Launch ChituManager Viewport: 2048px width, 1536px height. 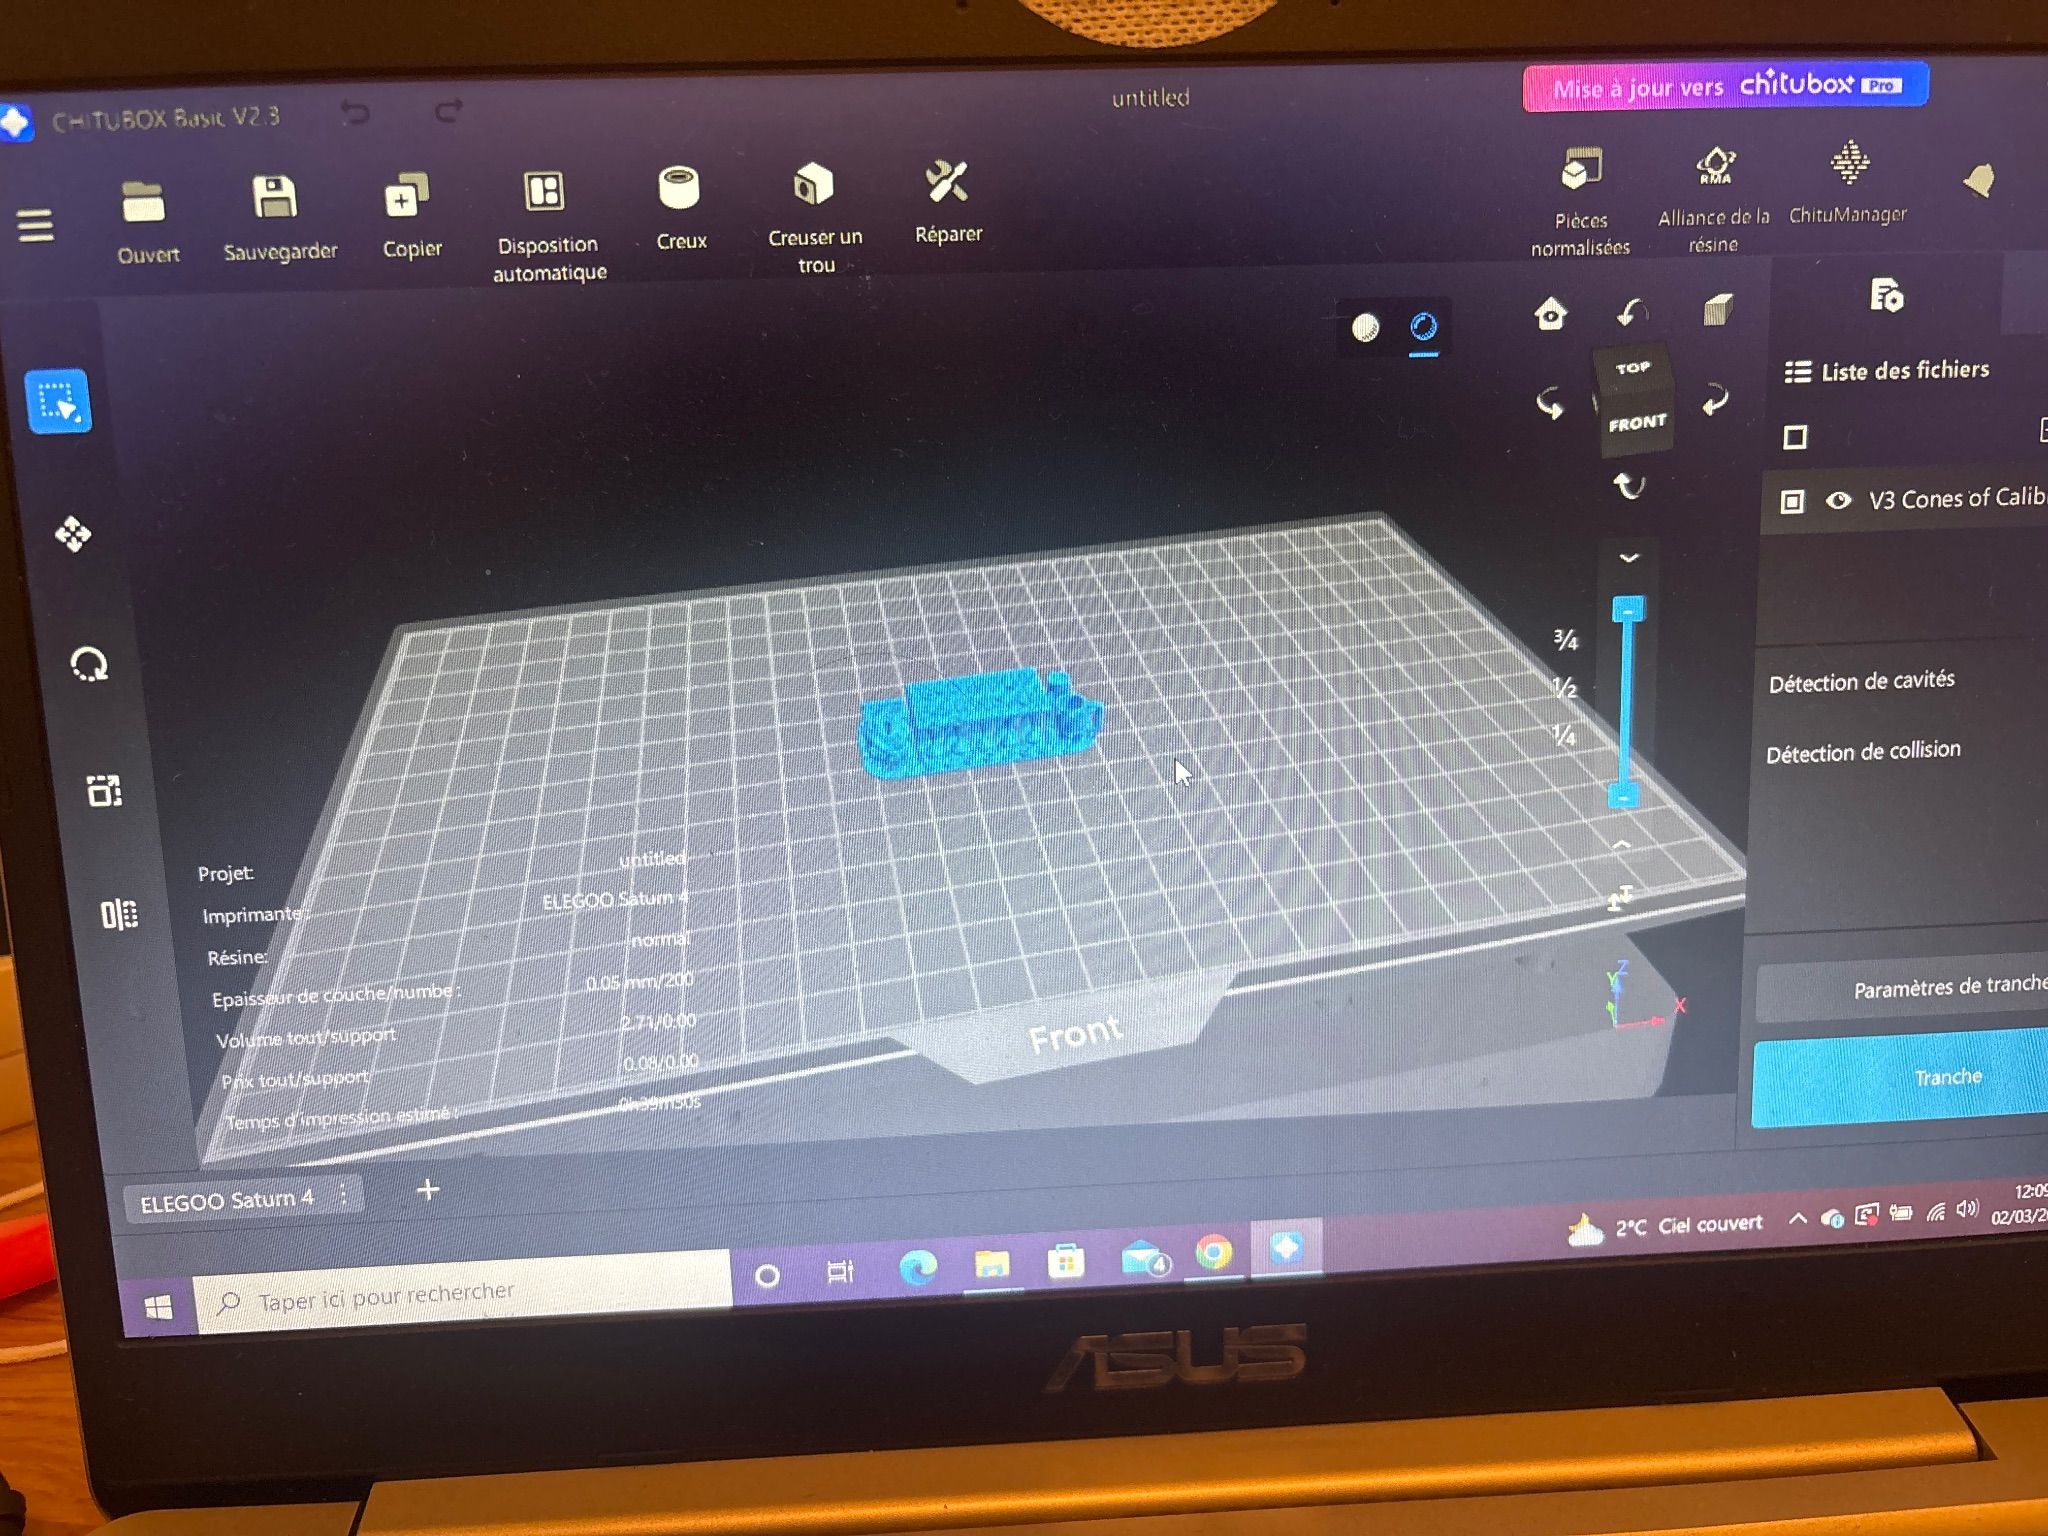[x=1850, y=162]
